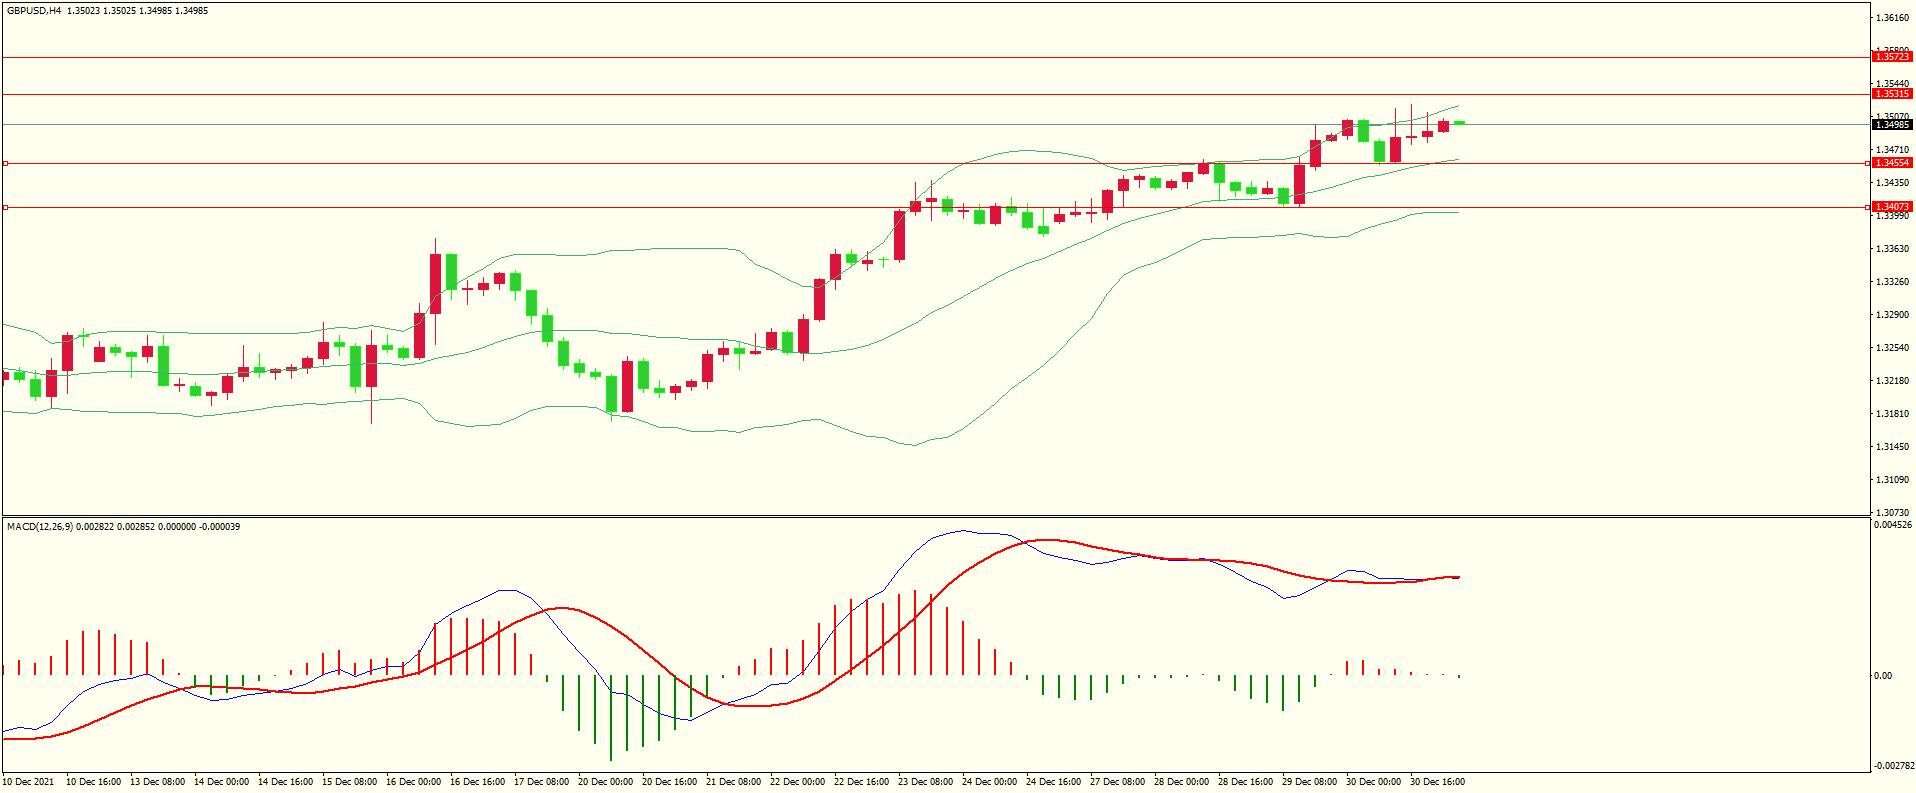The height and width of the screenshot is (793, 1916).
Task: Click the 0.004526 MACD scale value
Action: [1892, 525]
